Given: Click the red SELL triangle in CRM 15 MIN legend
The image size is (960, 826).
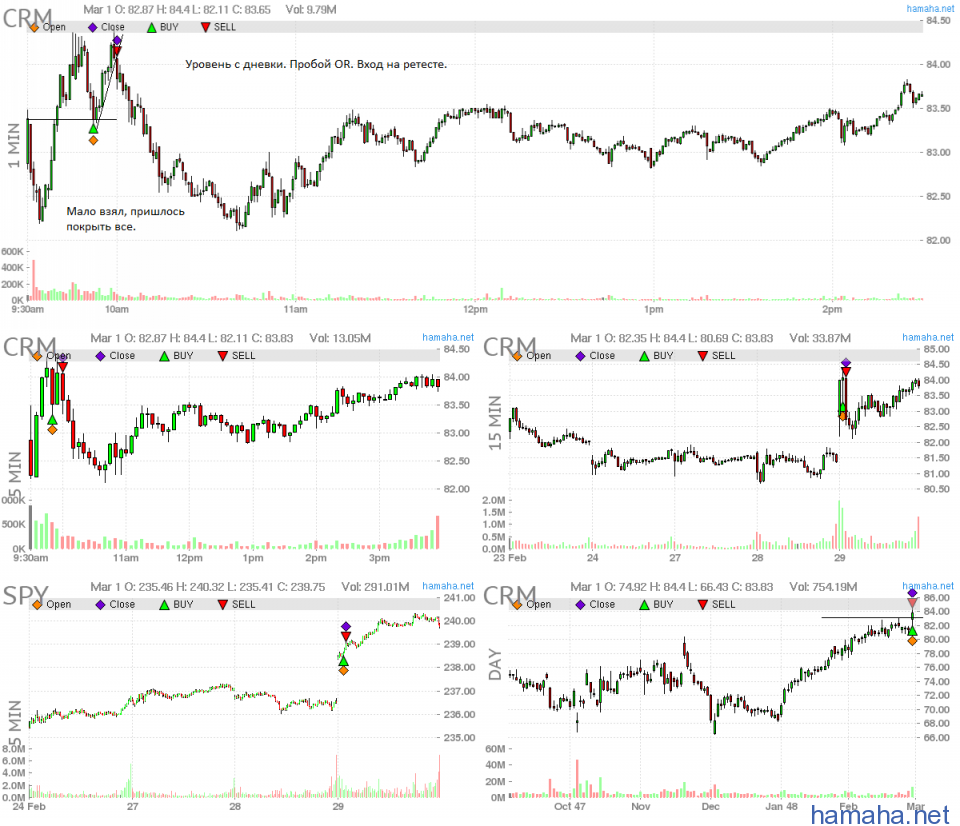Looking at the screenshot, I should coord(703,356).
